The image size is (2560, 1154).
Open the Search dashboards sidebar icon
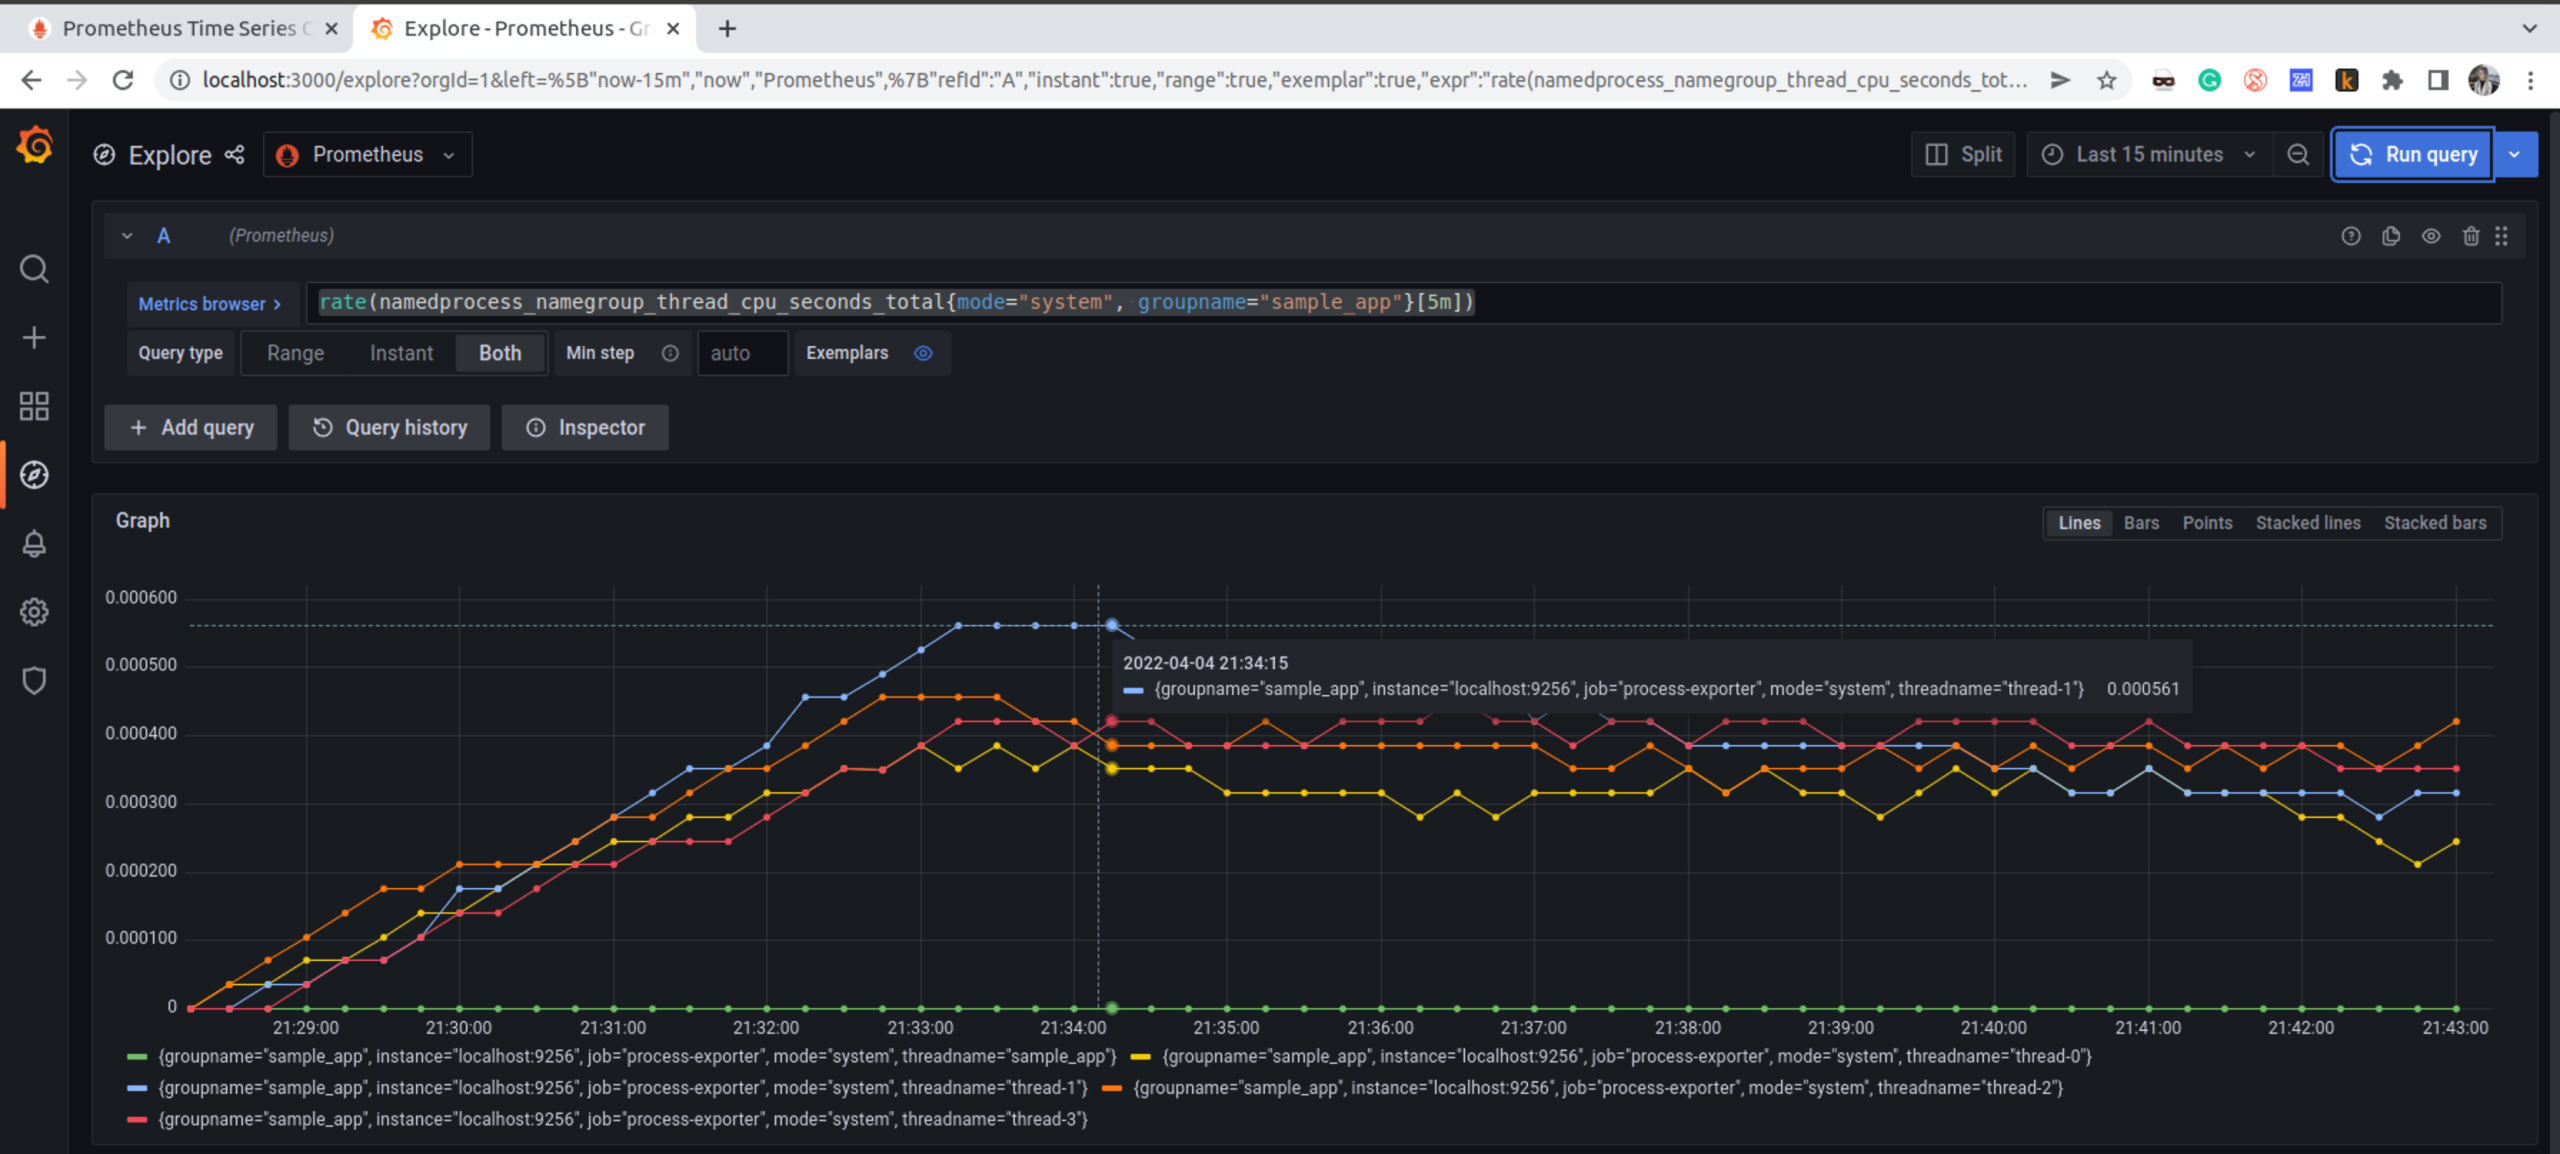pyautogui.click(x=34, y=269)
